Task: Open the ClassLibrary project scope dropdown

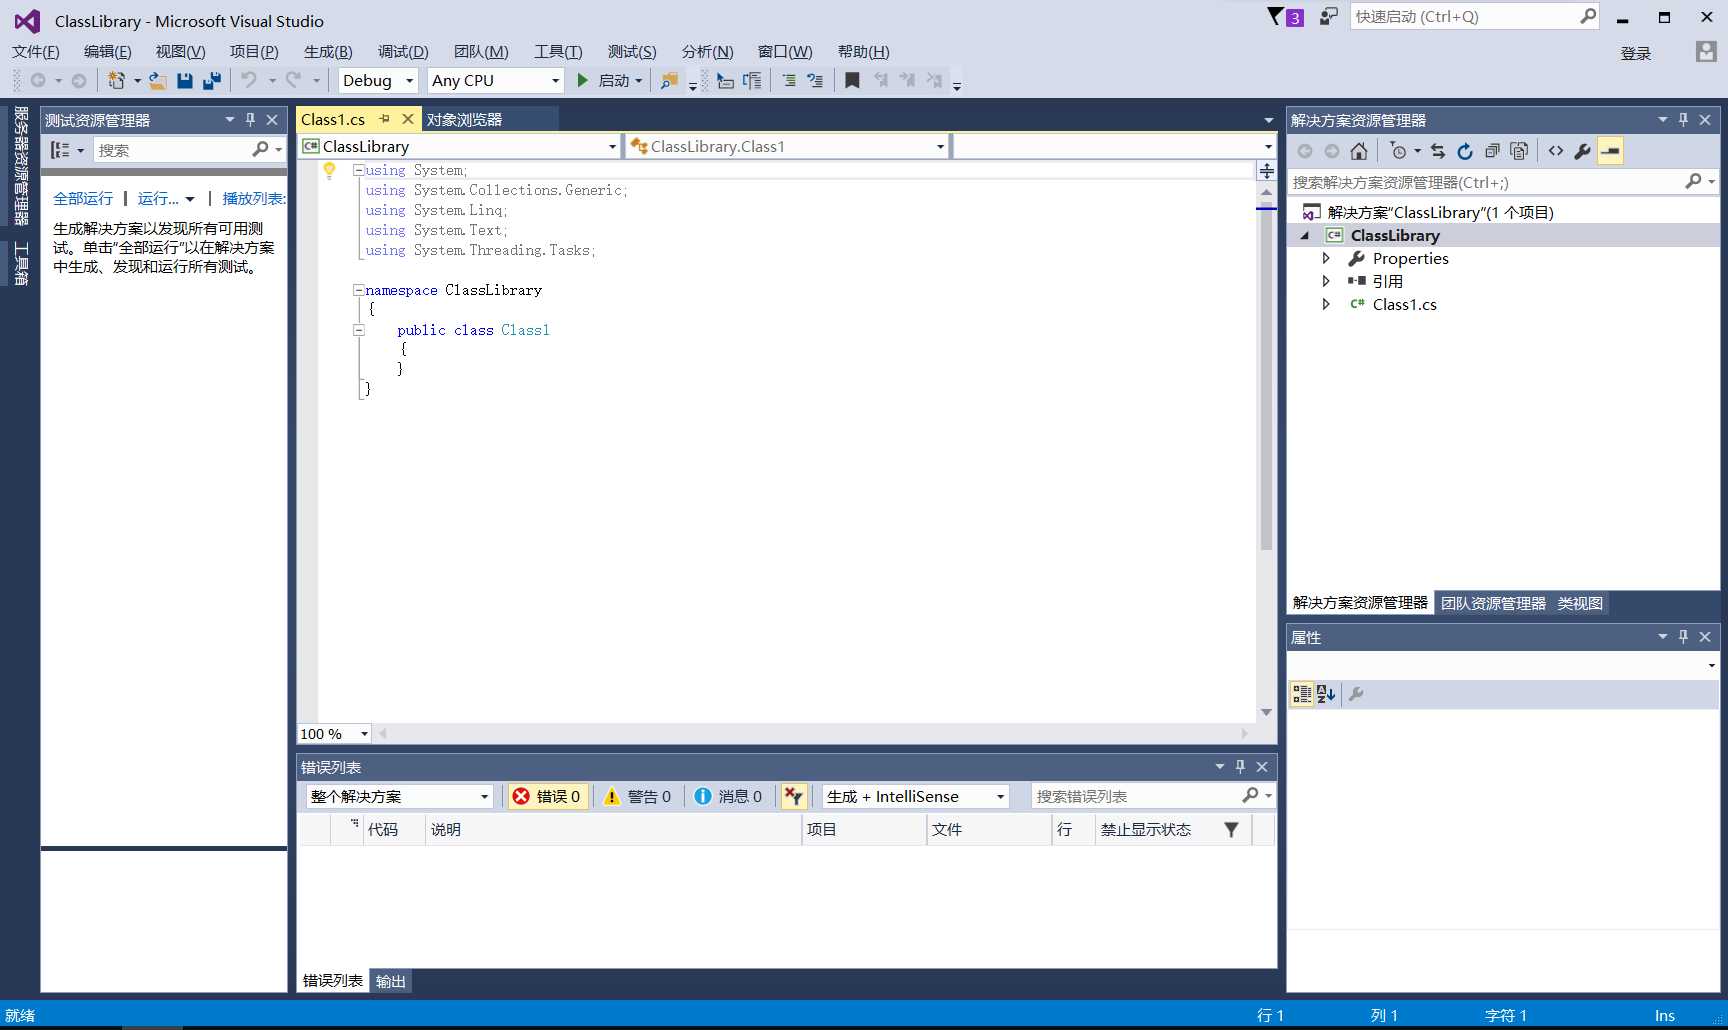Action: click(x=460, y=146)
